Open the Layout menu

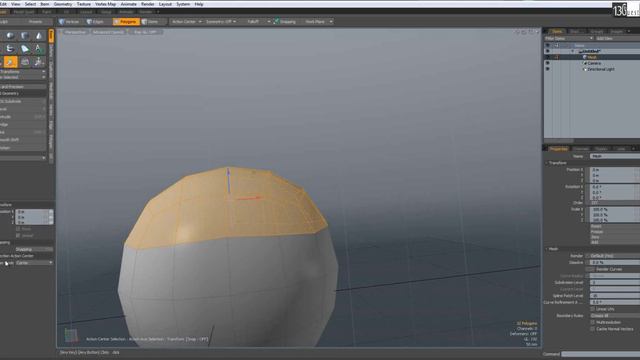165,4
